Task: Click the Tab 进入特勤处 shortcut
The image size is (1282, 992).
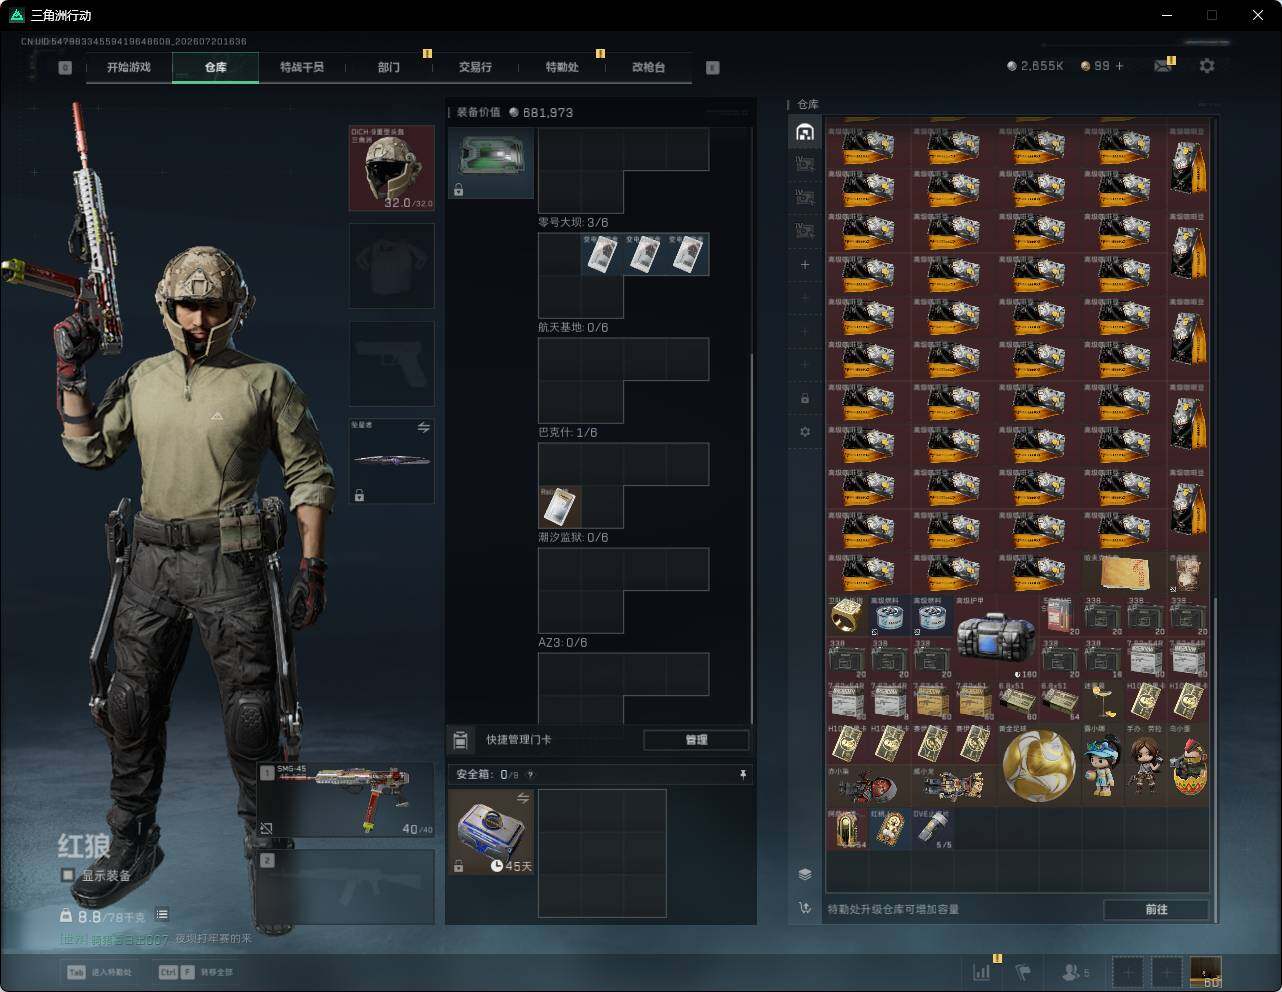Action: tap(99, 972)
